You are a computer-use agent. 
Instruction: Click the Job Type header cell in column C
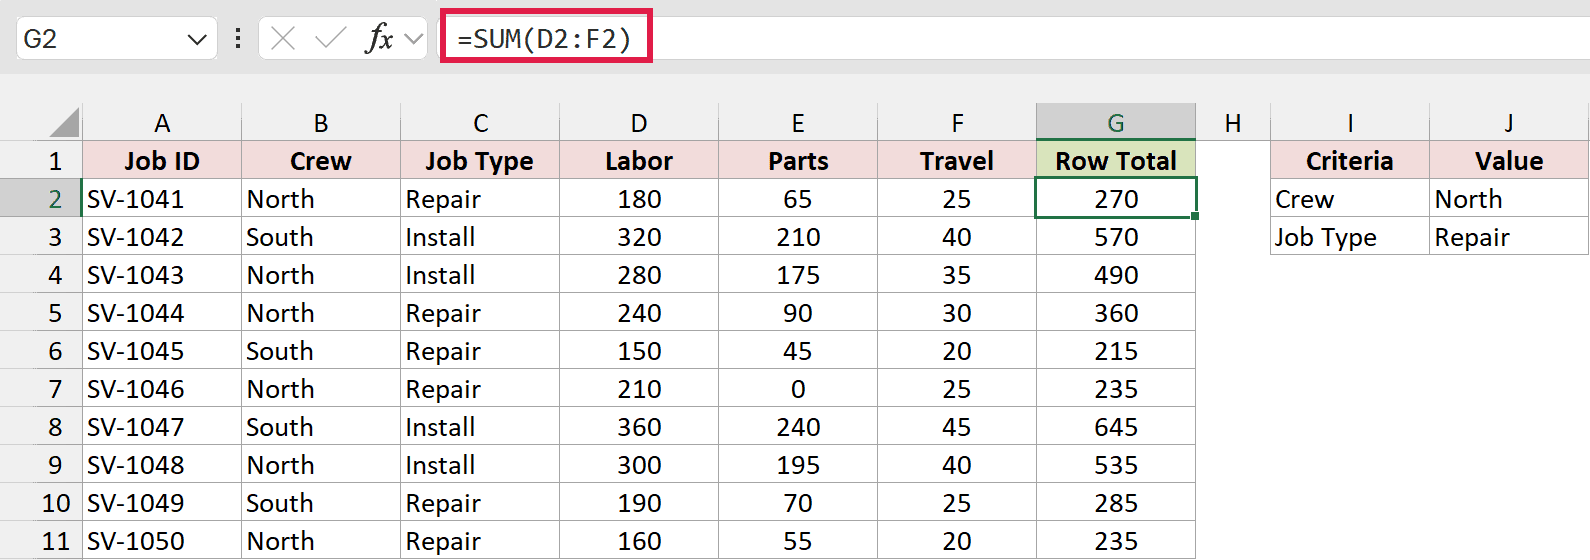pyautogui.click(x=480, y=160)
